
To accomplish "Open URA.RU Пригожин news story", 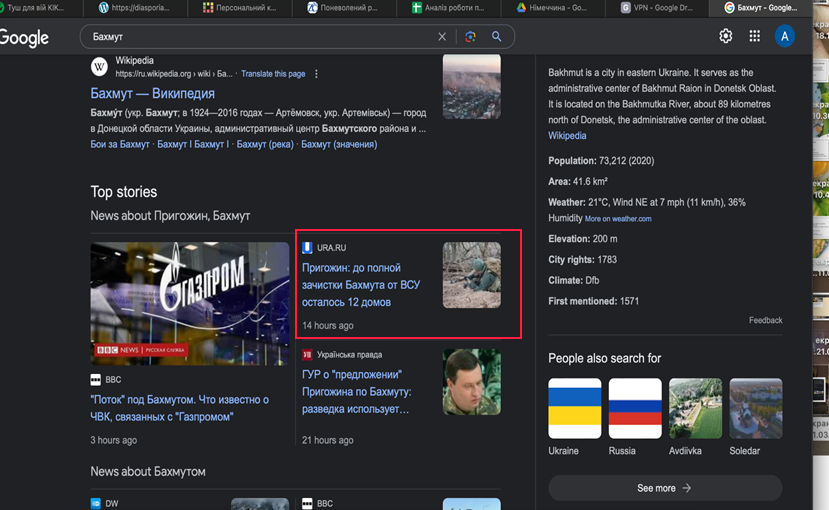I will (351, 285).
